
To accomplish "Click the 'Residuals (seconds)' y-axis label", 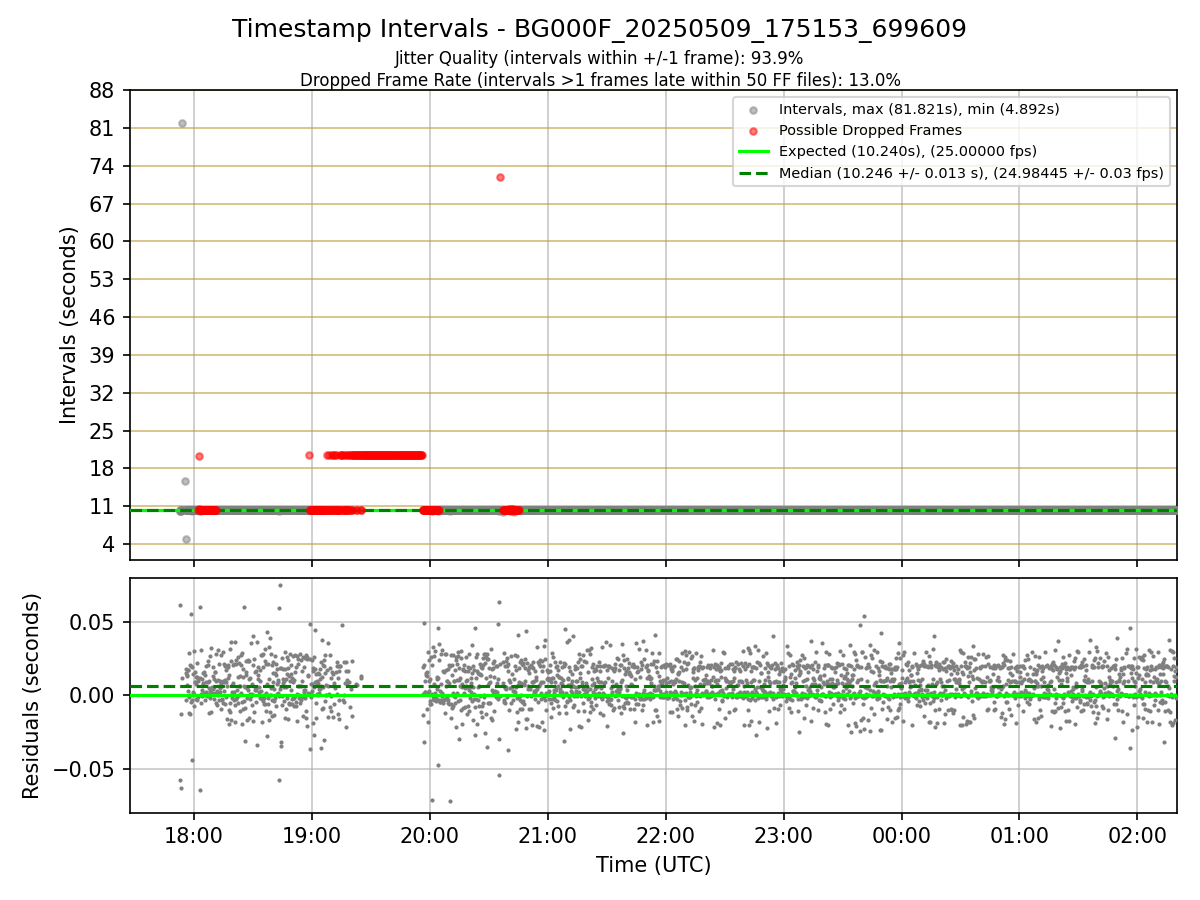I will [x=31, y=696].
